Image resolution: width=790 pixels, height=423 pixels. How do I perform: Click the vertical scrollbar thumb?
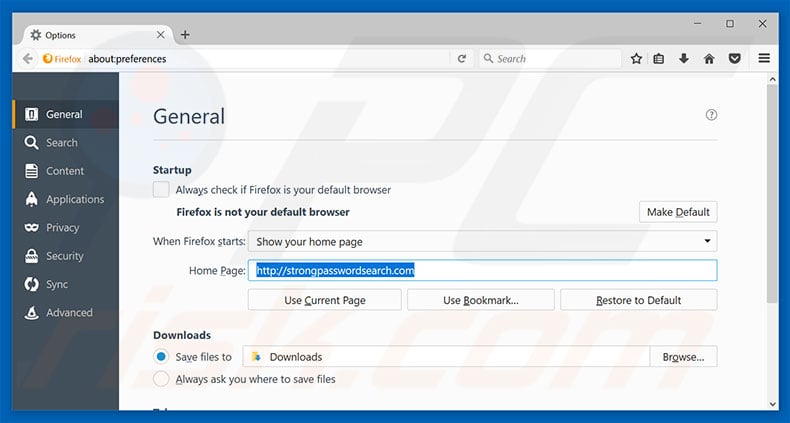point(772,193)
